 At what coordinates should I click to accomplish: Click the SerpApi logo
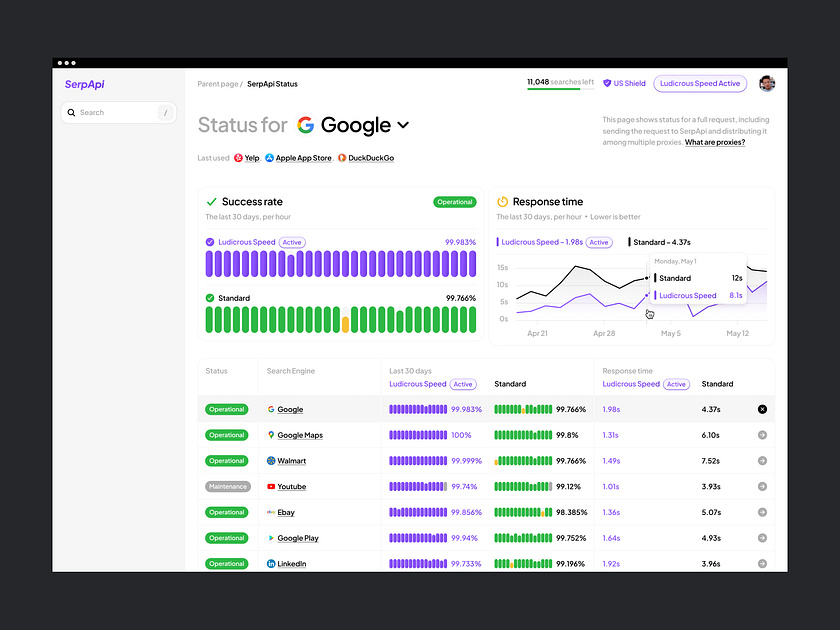[x=85, y=84]
